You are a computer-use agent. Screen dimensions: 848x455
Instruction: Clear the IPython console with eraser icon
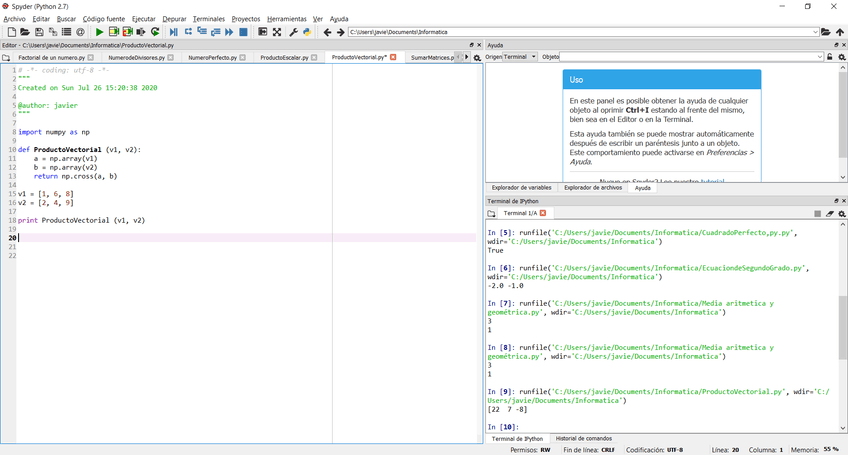click(830, 213)
